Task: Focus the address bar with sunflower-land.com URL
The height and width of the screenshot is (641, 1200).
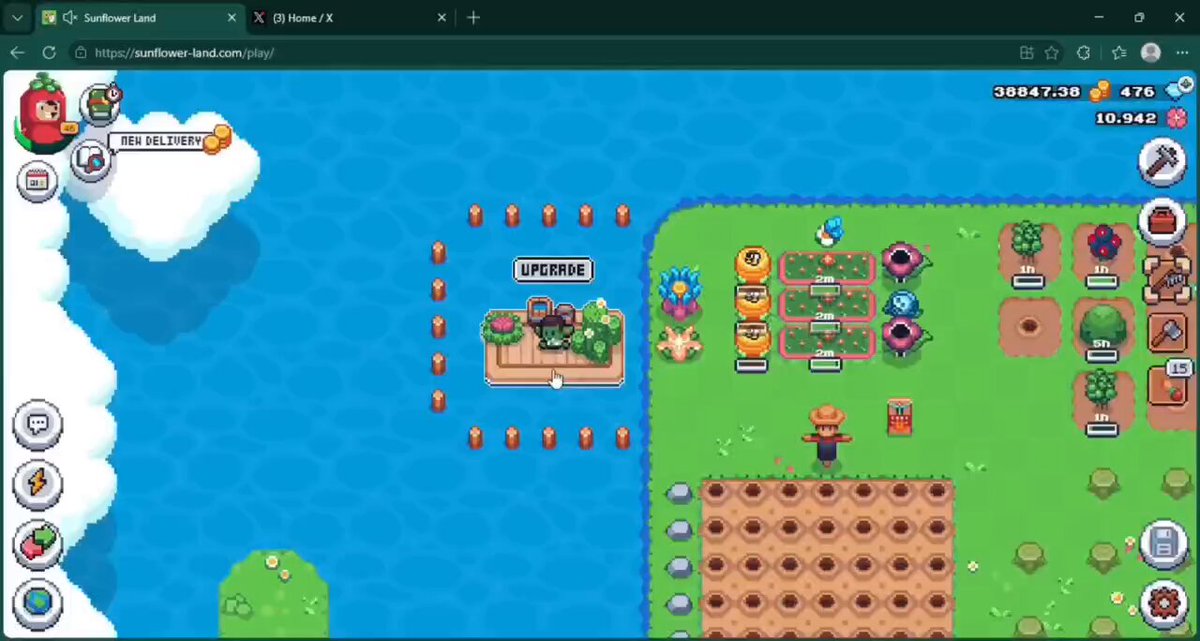Action: pos(540,53)
